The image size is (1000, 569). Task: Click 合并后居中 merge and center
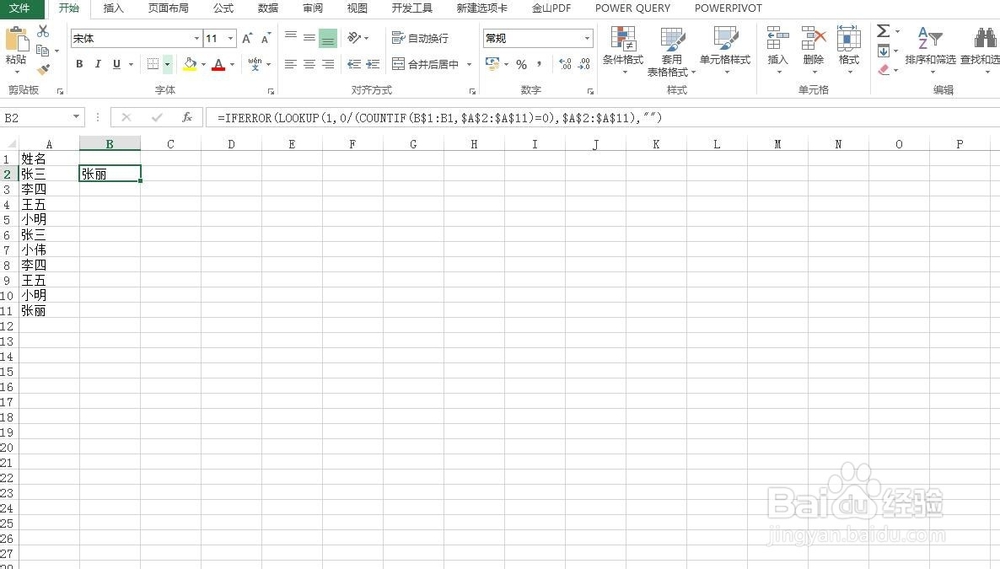425,64
